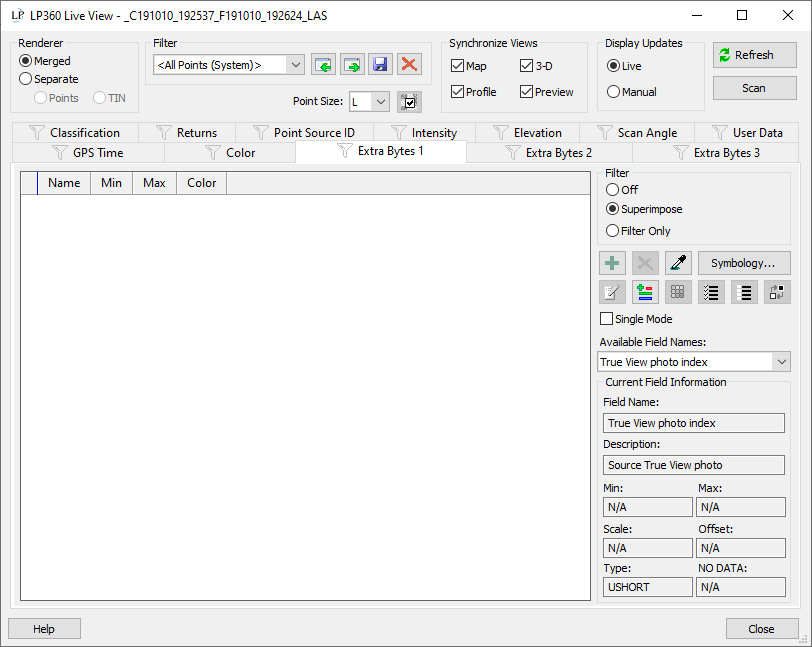Open the Extra Bytes 3 tab
The width and height of the screenshot is (812, 647).
click(716, 153)
